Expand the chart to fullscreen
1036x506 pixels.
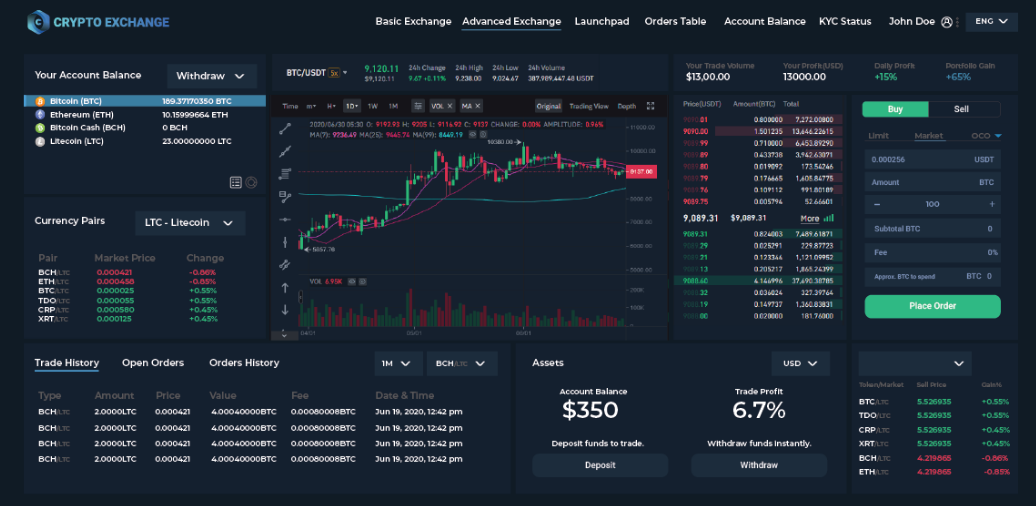tap(650, 106)
